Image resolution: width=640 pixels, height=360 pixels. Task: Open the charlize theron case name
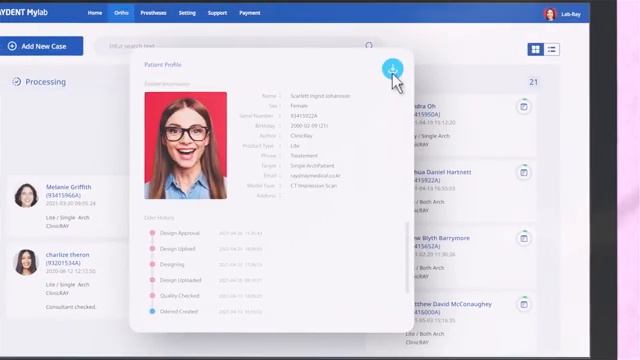point(67,254)
